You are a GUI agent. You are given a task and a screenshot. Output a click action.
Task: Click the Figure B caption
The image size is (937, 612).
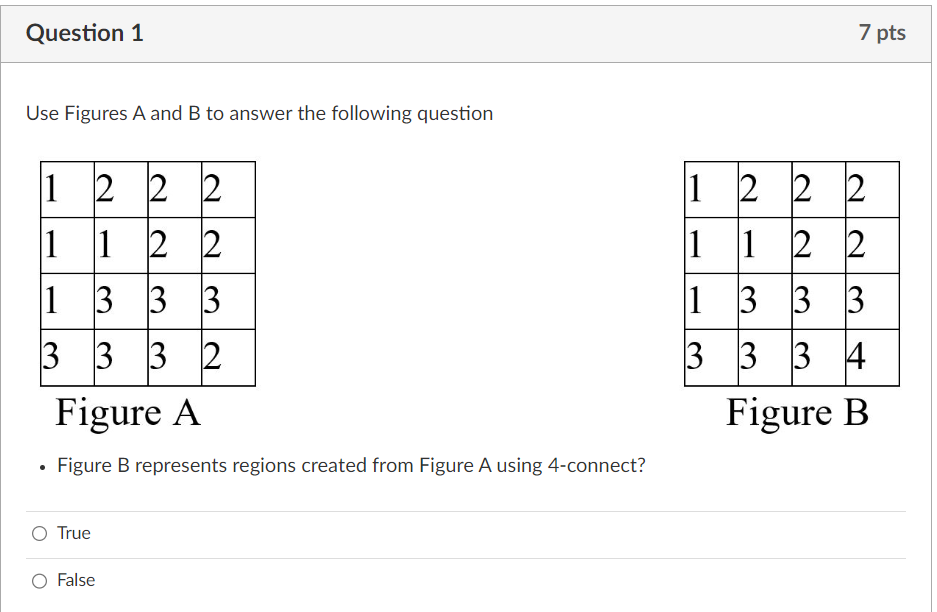point(797,412)
